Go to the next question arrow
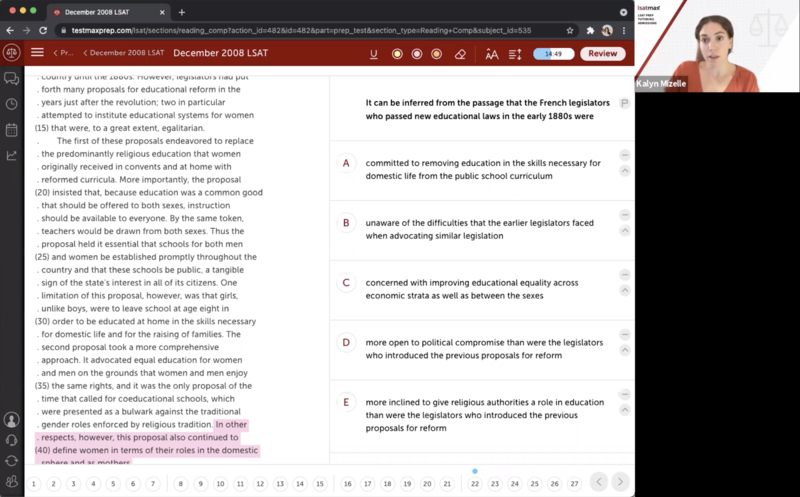Viewport: 800px width, 497px height. [x=620, y=482]
